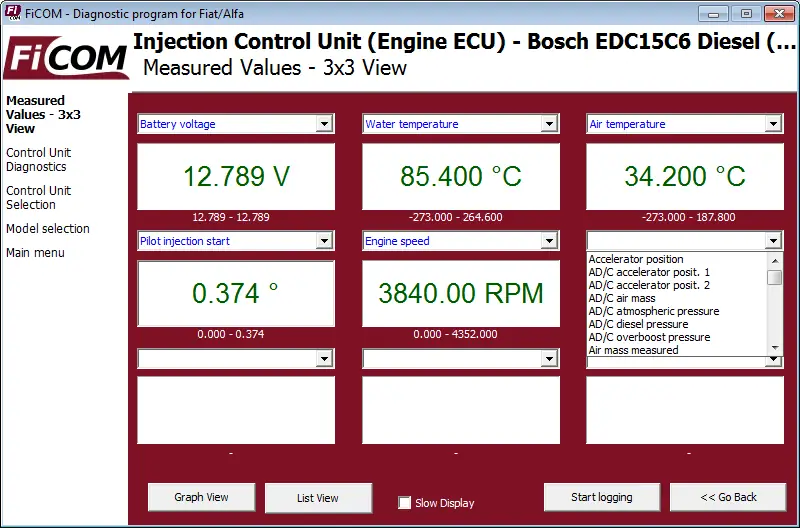Image resolution: width=800 pixels, height=528 pixels.
Task: Click the FiCOM title bar application icon
Action: point(13,13)
